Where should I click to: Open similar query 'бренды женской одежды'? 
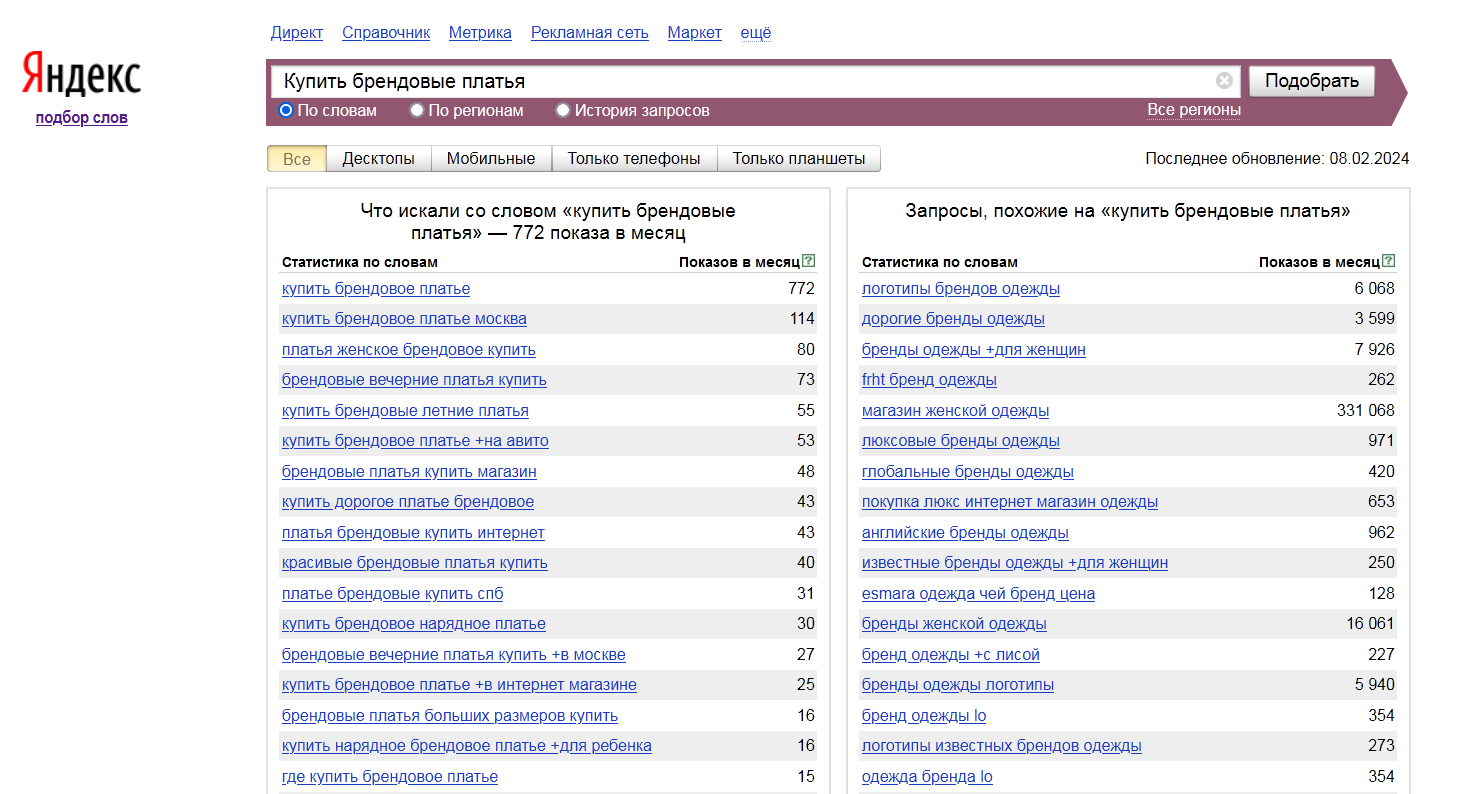[x=954, y=624]
